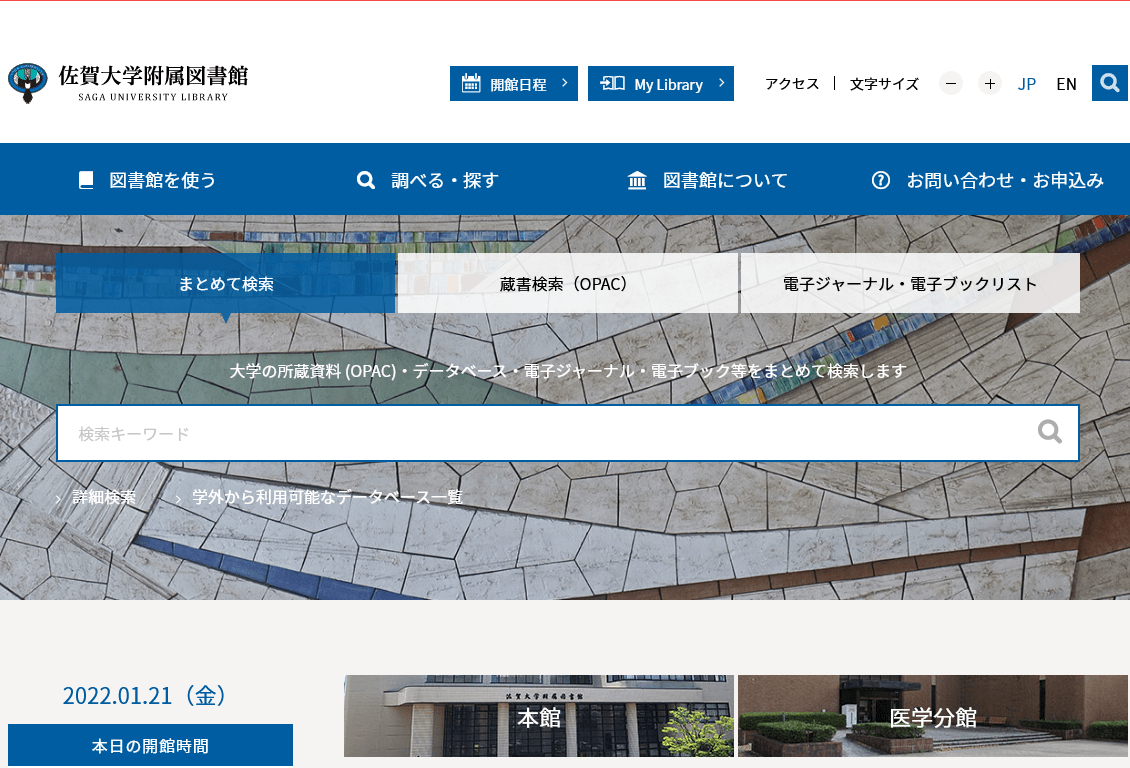Viewport: 1130px width, 768px height.
Task: Click the 医学分館 building thumbnail
Action: [933, 715]
